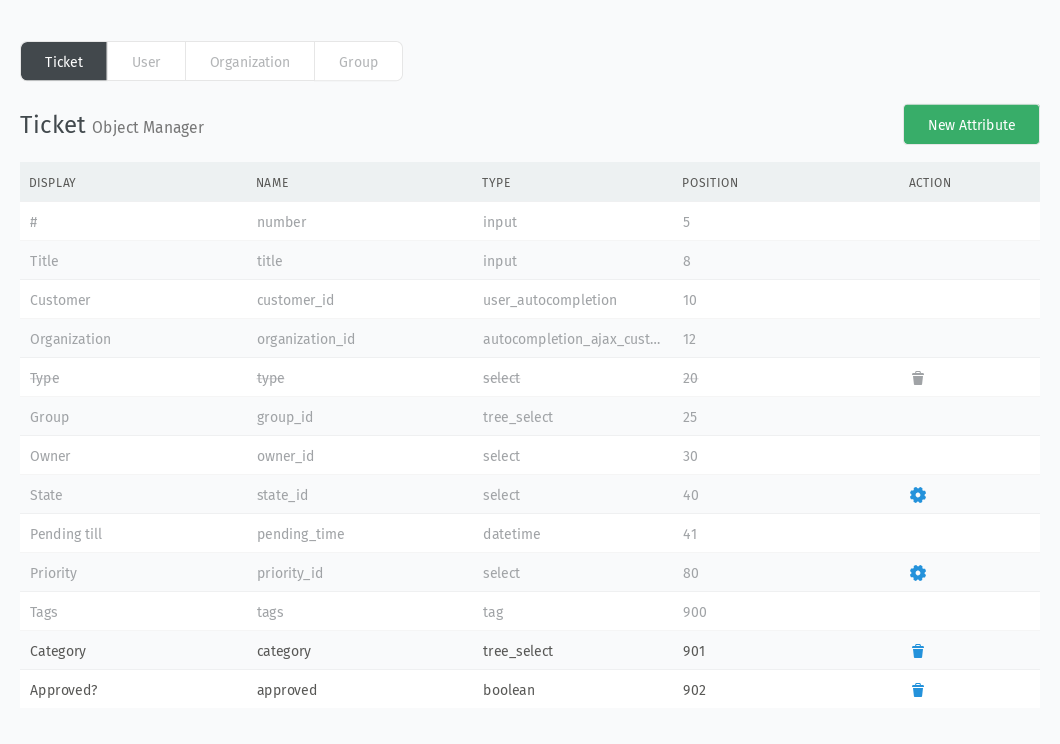
Task: Select the '#' display row
Action: click(530, 222)
